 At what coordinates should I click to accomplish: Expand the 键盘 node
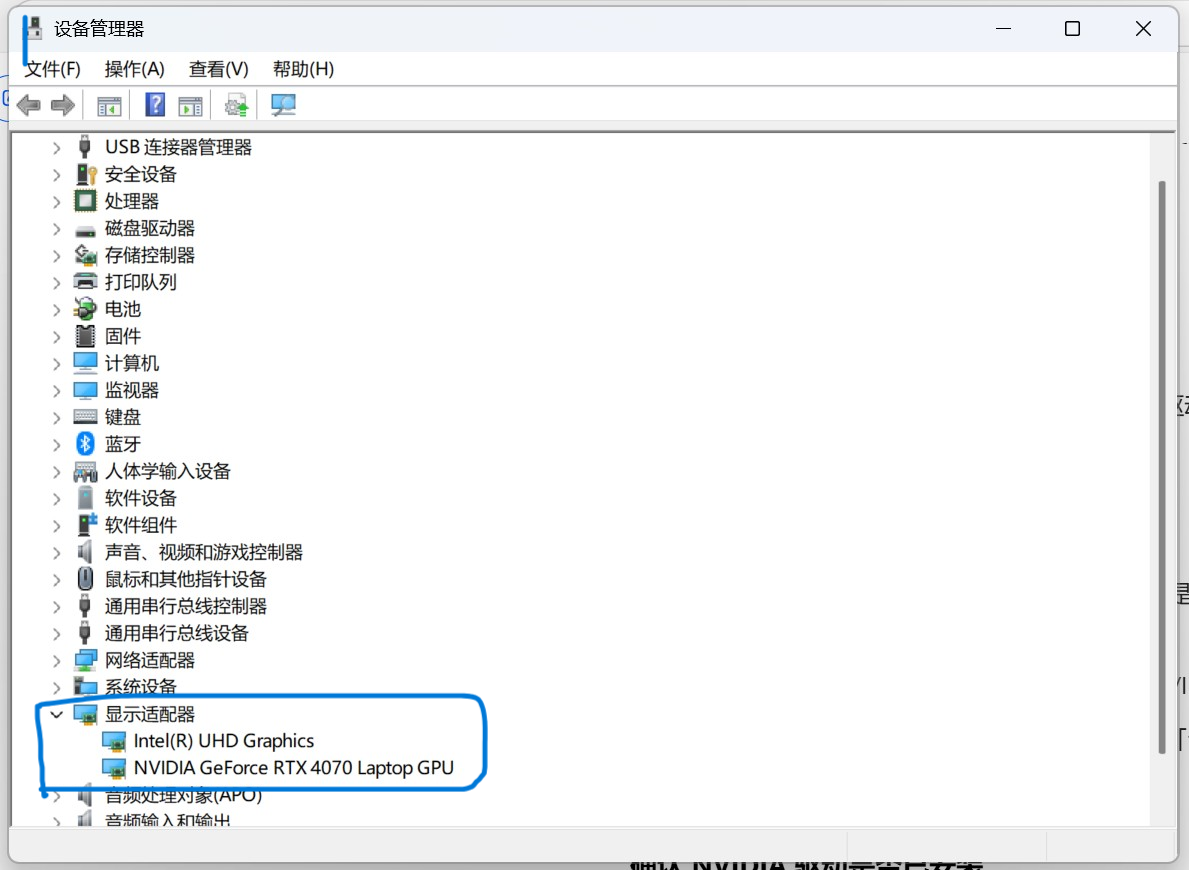click(x=56, y=418)
